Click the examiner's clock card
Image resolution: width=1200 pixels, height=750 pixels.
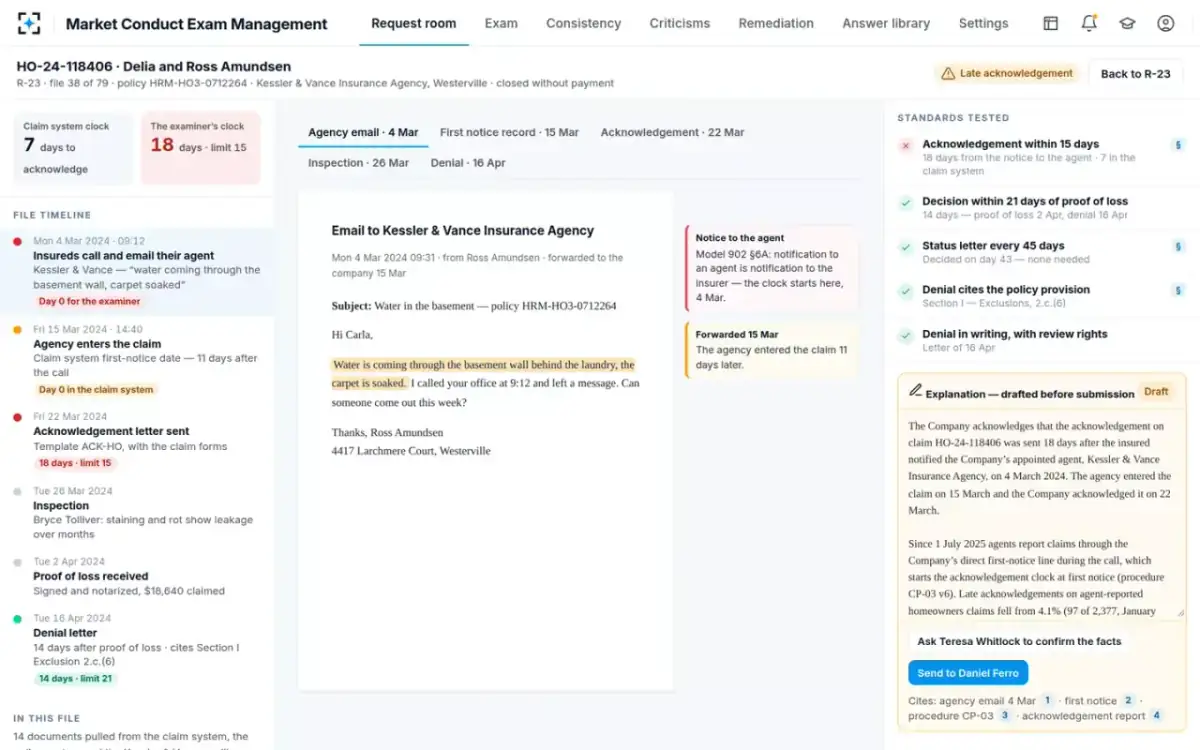tap(200, 147)
